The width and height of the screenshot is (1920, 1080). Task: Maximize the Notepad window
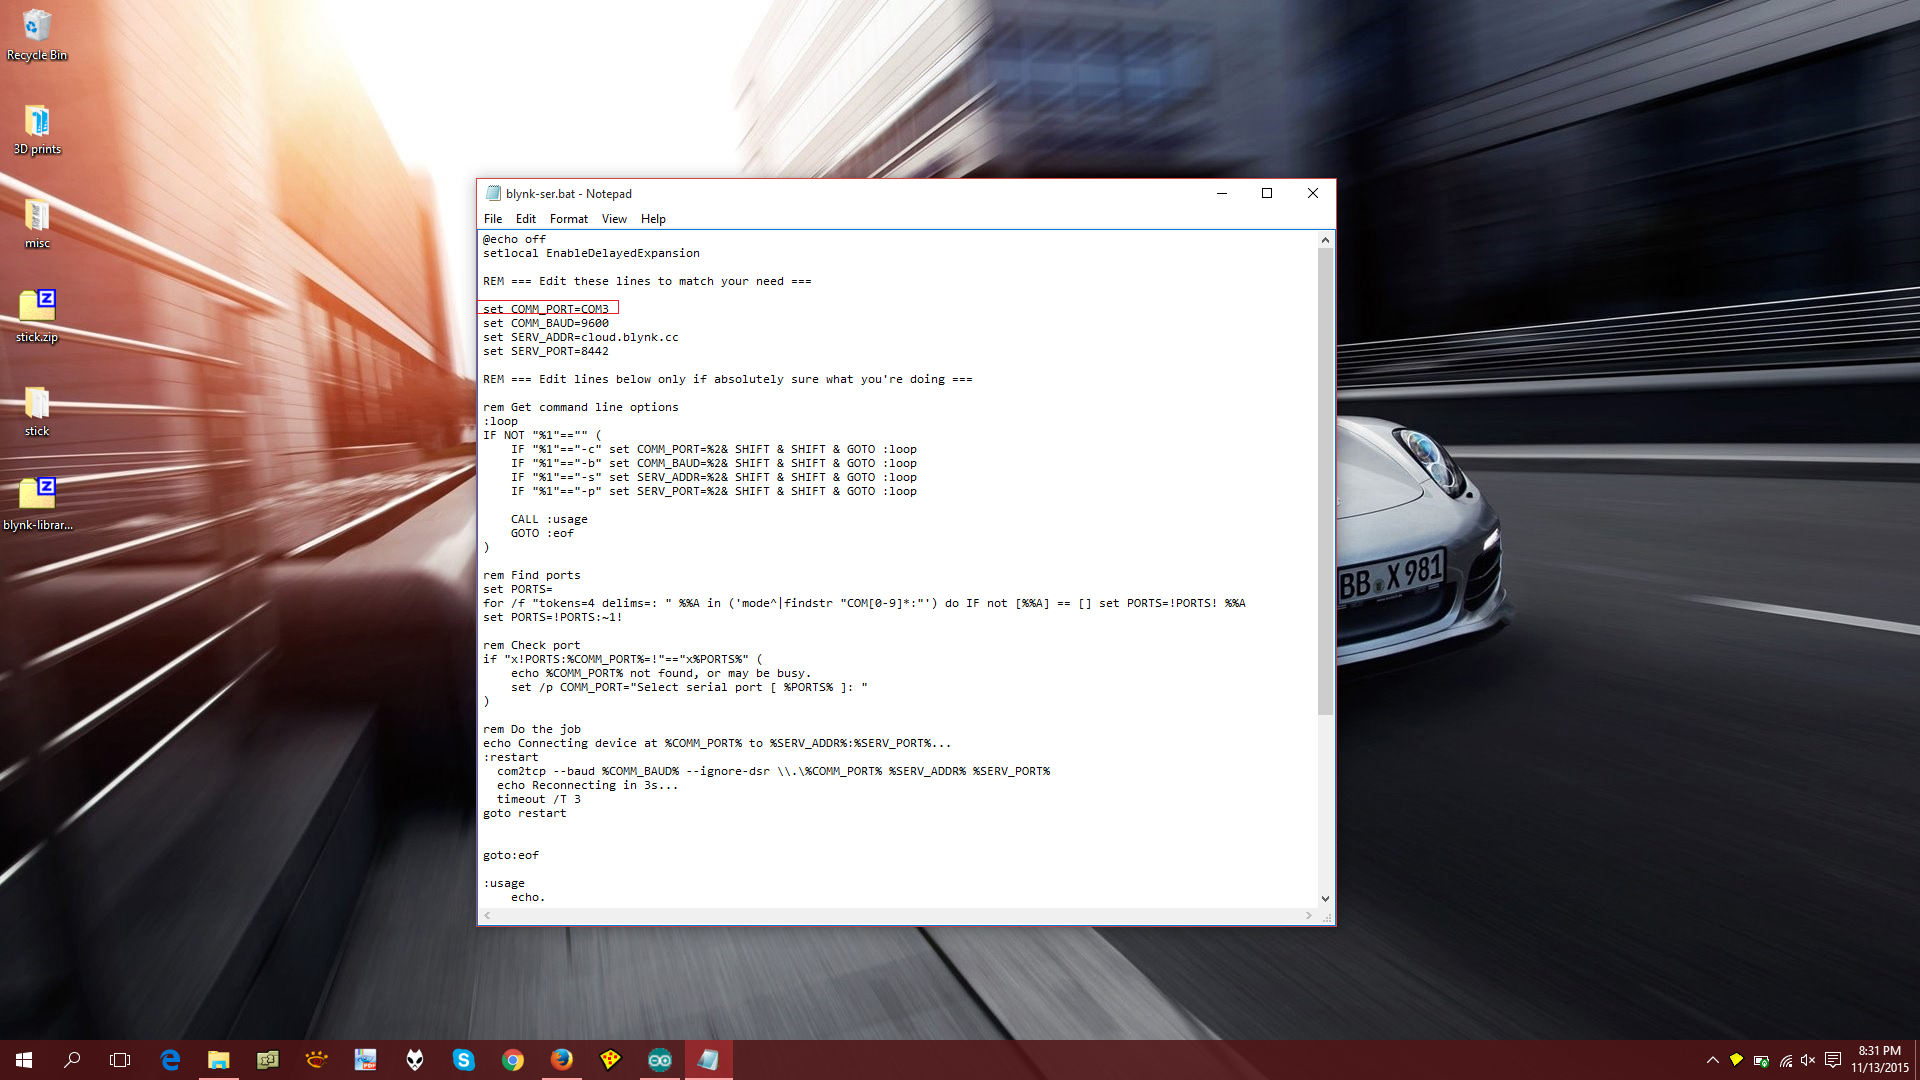1267,193
